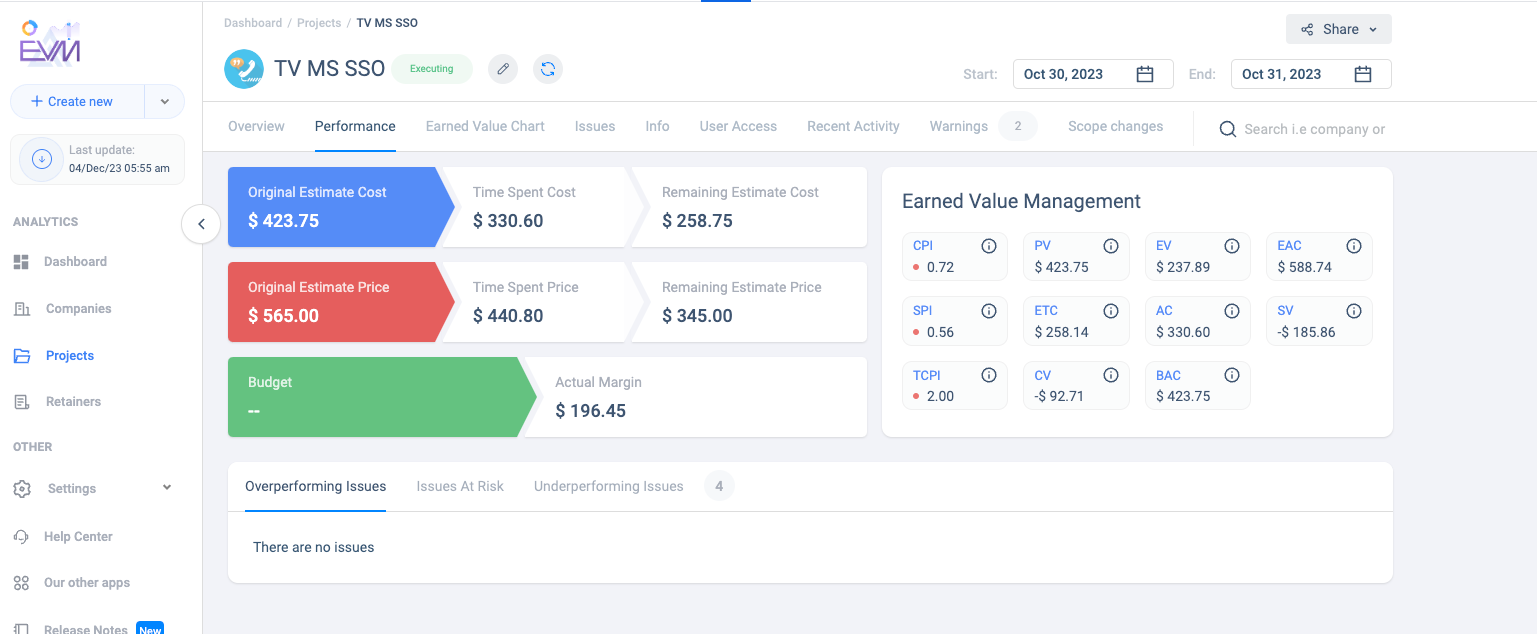
Task: Open Release Notes in sidebar
Action: 86,629
